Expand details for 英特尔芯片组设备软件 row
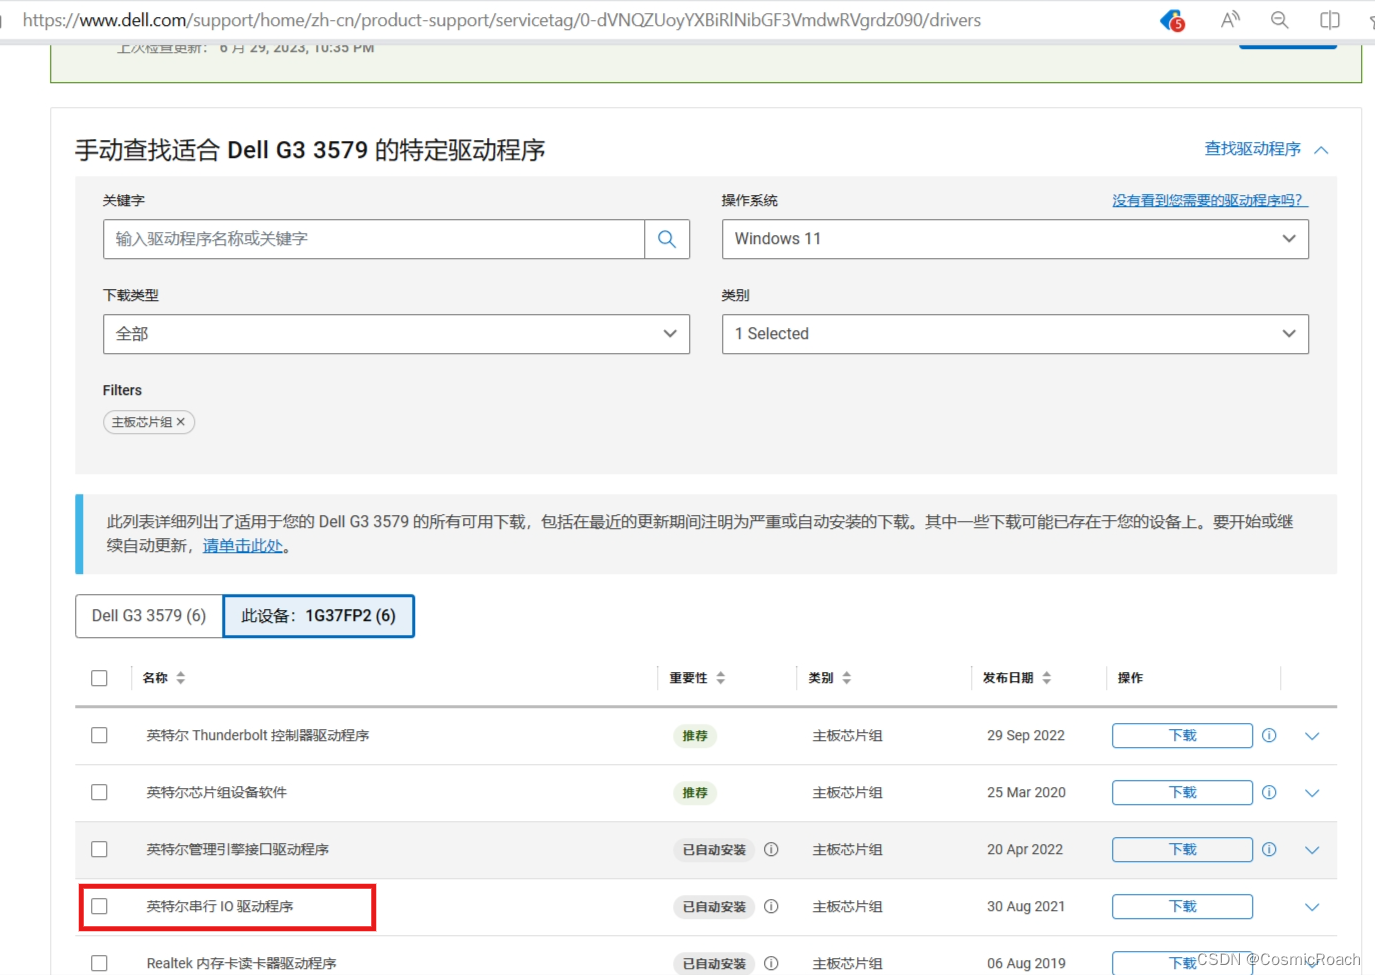The height and width of the screenshot is (975, 1375). [1312, 793]
